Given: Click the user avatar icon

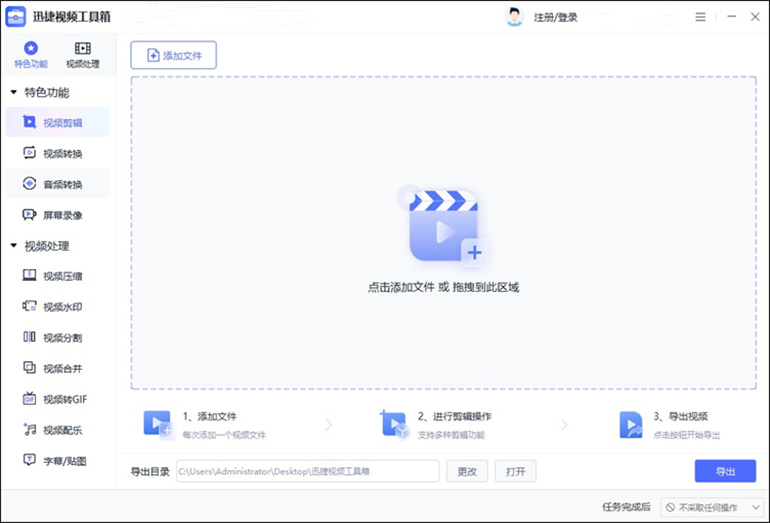Looking at the screenshot, I should tap(514, 17).
